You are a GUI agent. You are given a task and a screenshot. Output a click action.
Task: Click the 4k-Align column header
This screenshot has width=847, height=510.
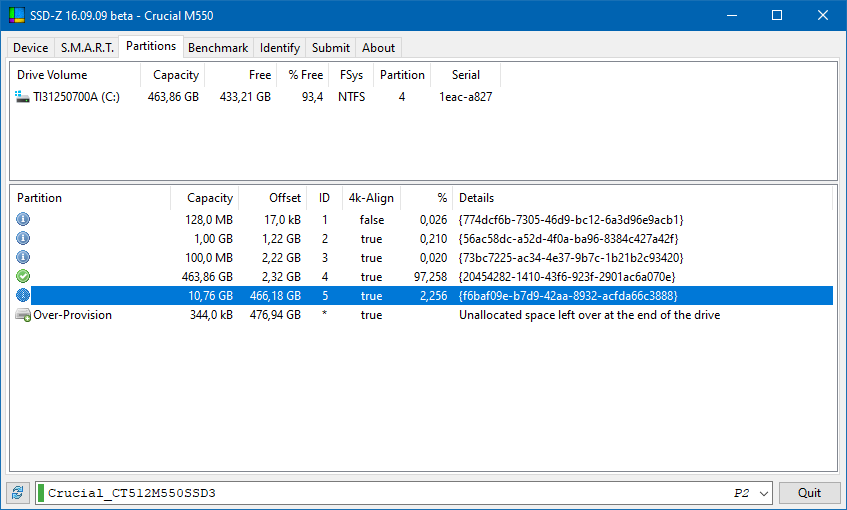pos(371,198)
